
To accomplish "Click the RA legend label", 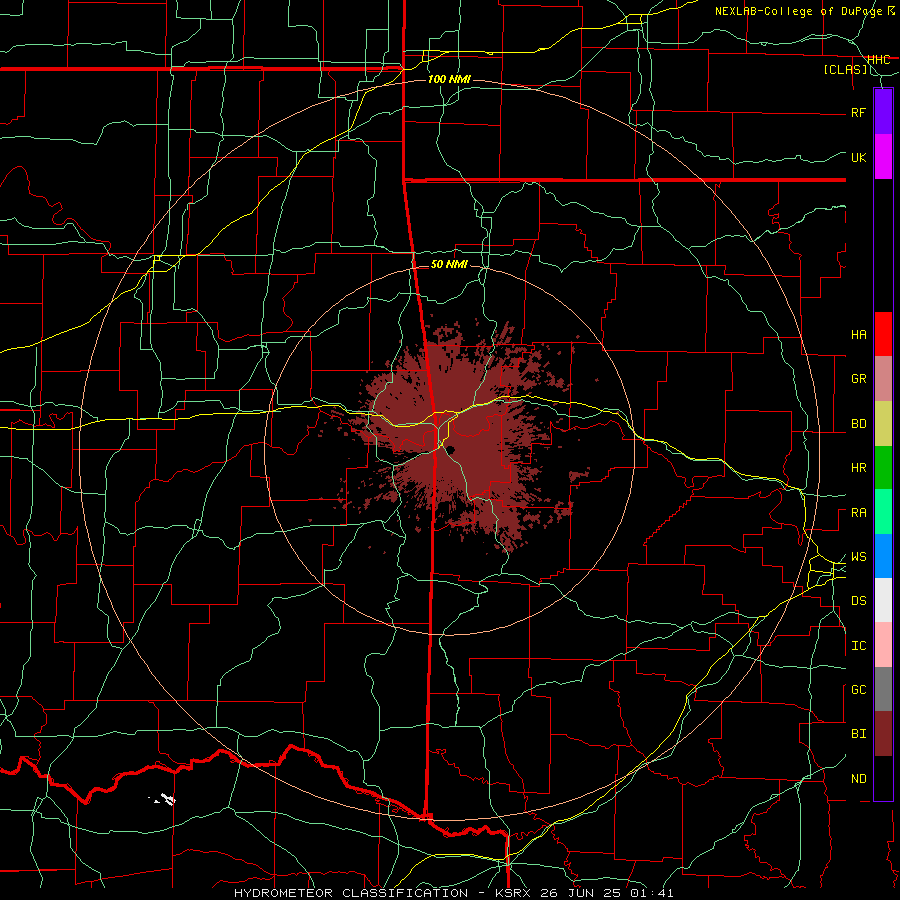I will pyautogui.click(x=859, y=513).
